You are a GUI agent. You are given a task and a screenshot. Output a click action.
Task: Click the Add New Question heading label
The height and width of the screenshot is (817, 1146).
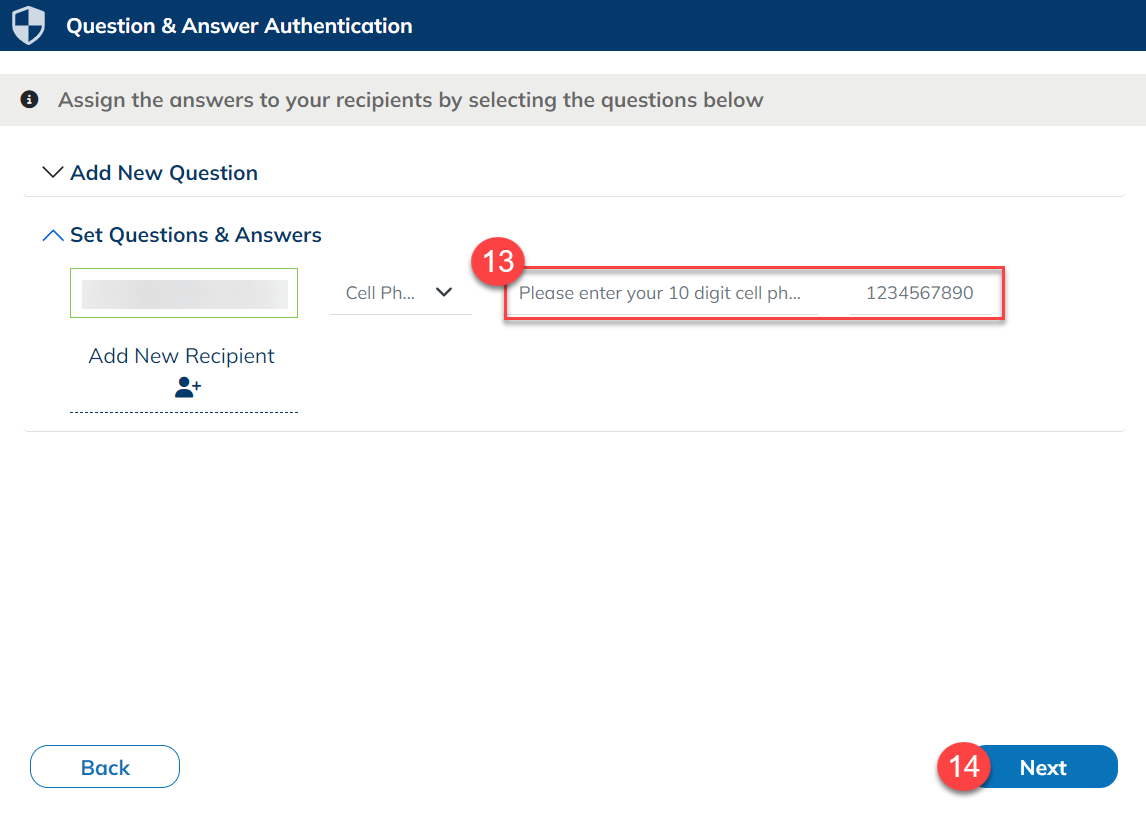(x=163, y=172)
